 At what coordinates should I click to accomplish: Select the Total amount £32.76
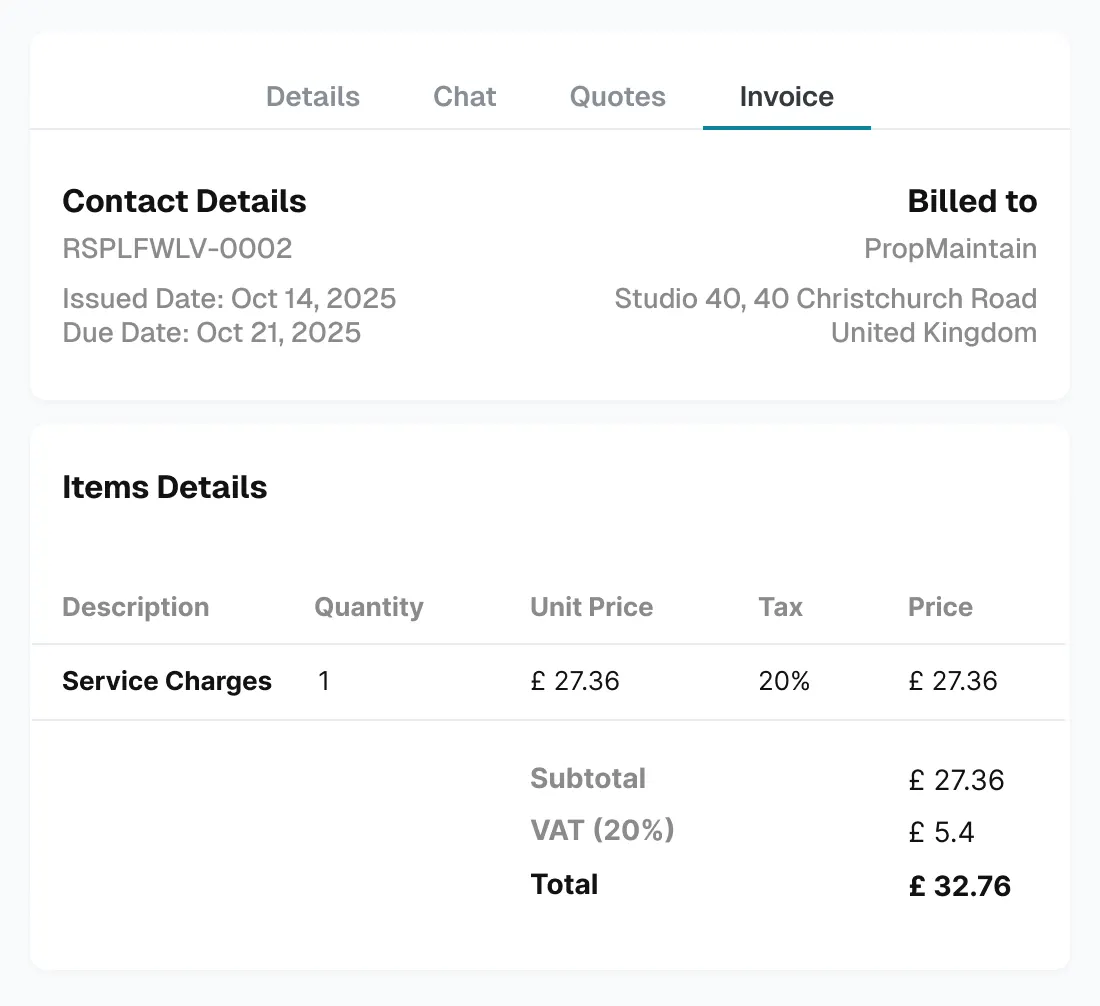pos(960,885)
